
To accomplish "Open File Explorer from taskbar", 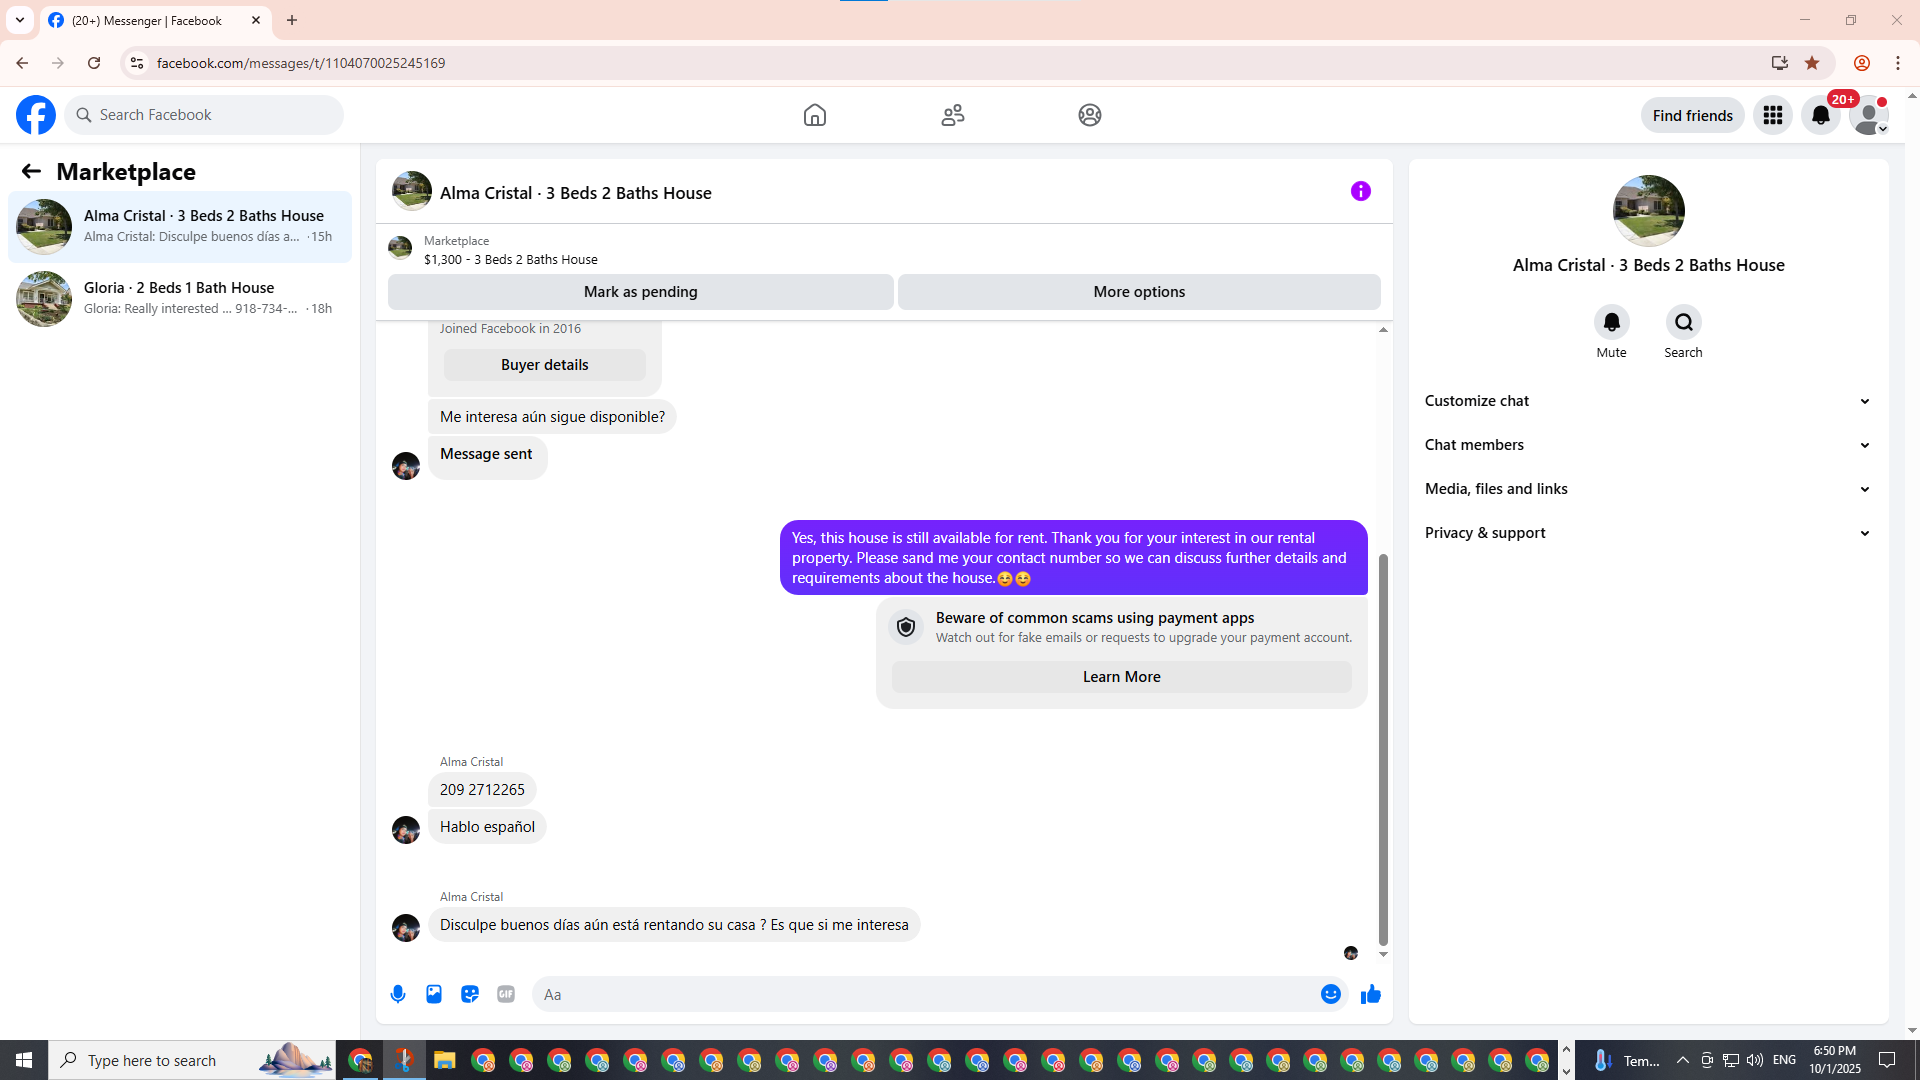I will (x=444, y=1060).
